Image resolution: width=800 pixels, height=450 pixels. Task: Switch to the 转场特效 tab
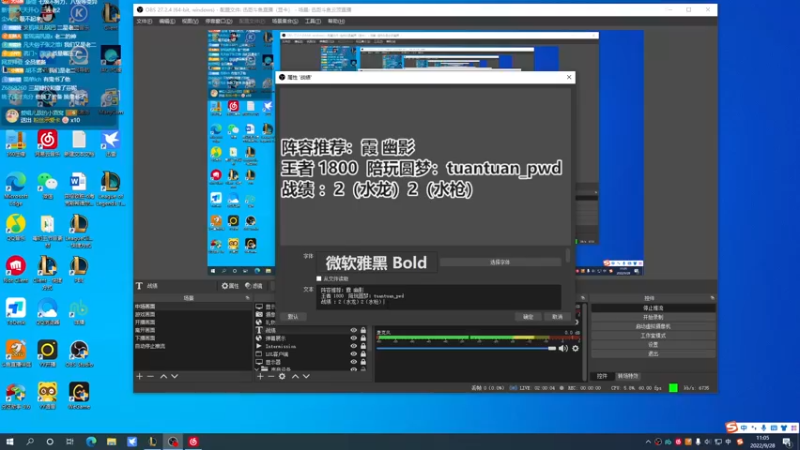tap(628, 376)
